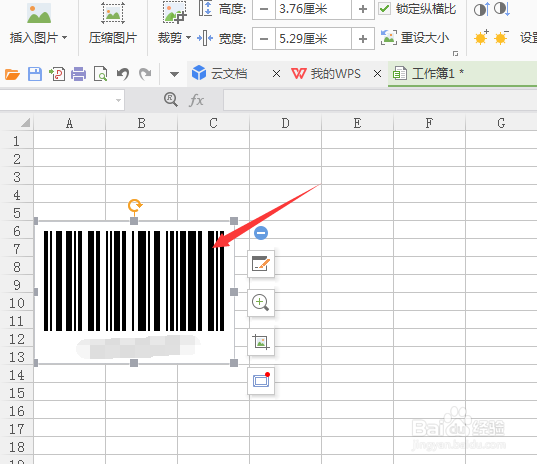Image resolution: width=537 pixels, height=464 pixels.
Task: Click the width field showing 5.29厘米
Action: coord(313,39)
